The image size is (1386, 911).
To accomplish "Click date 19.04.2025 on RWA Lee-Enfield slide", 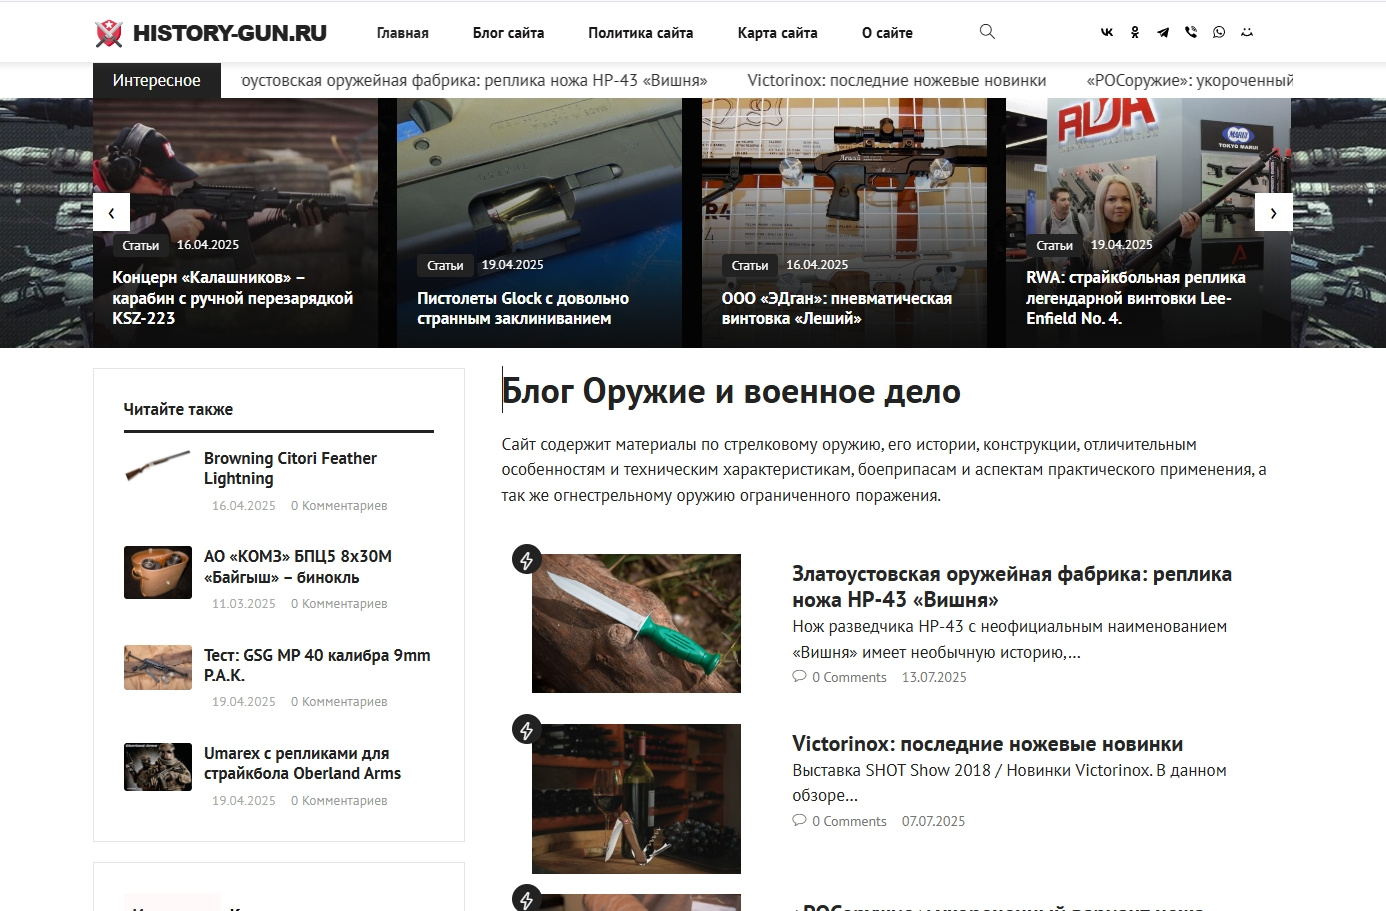I will (1122, 245).
